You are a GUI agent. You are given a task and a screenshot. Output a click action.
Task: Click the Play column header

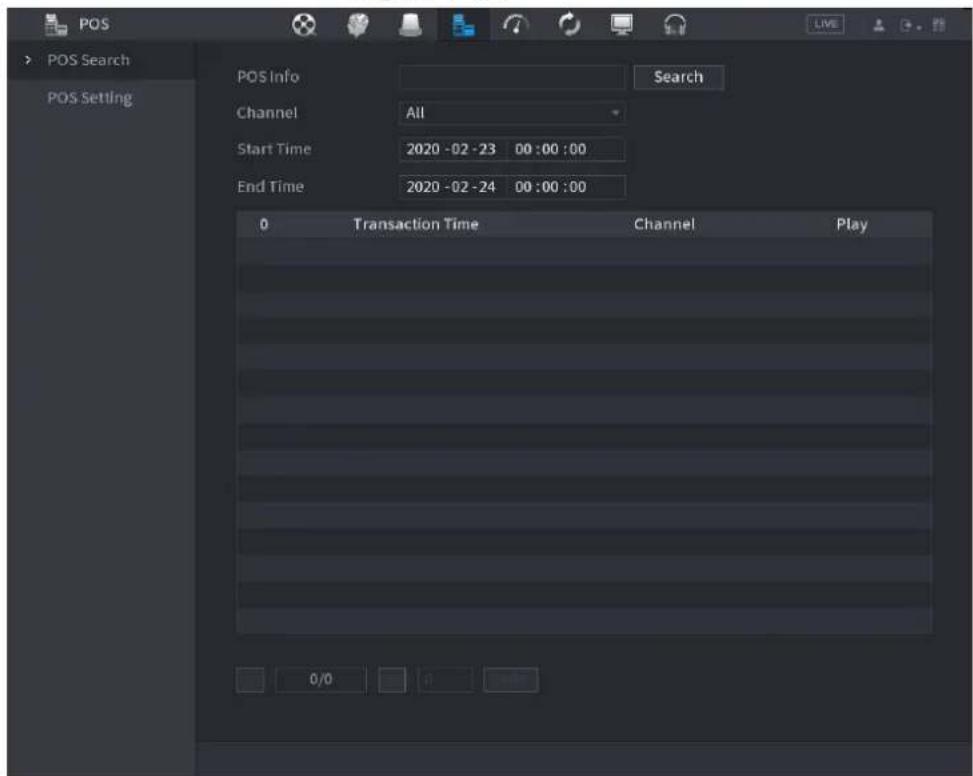[851, 225]
